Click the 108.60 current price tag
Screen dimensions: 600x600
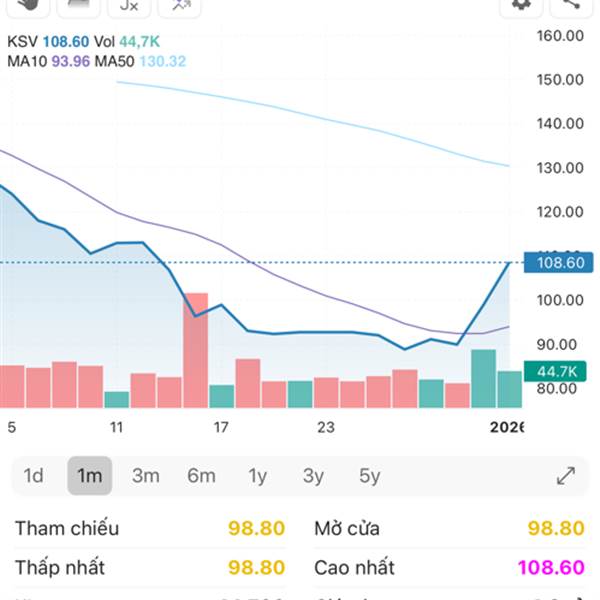click(x=560, y=265)
